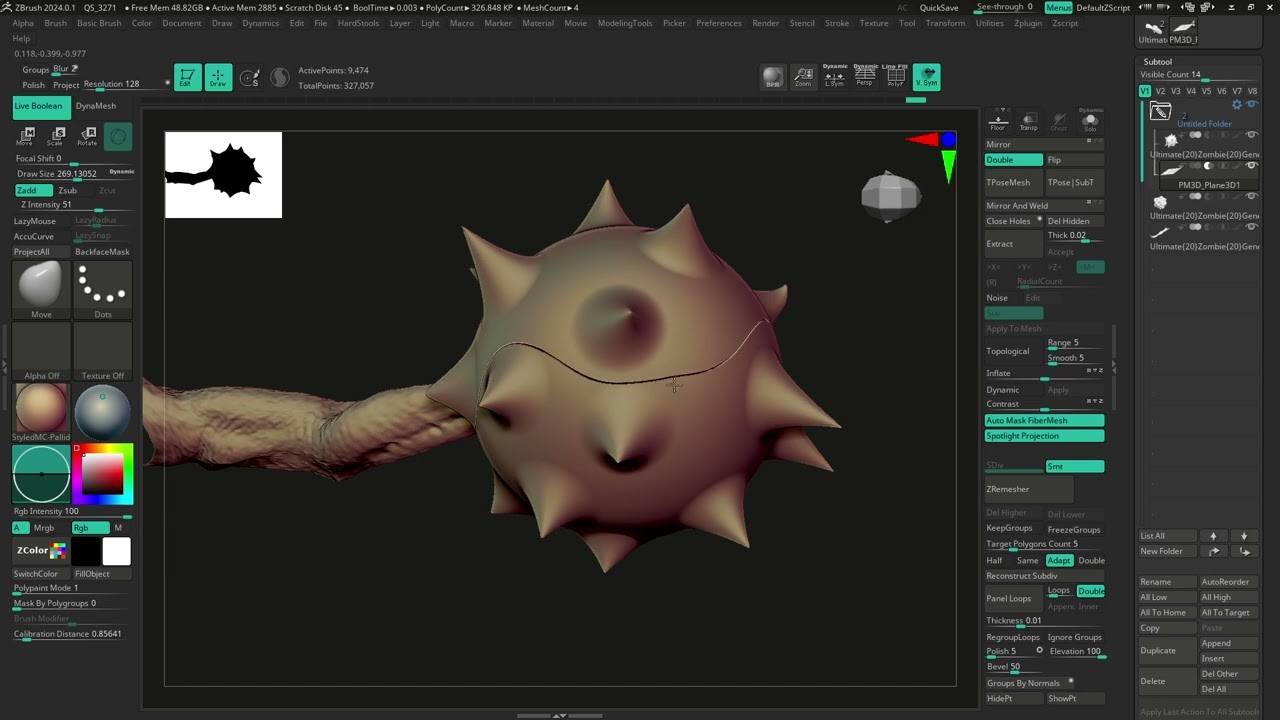Adjust the Target Polygons Count slider
This screenshot has height=720, width=1280.
click(x=1045, y=544)
